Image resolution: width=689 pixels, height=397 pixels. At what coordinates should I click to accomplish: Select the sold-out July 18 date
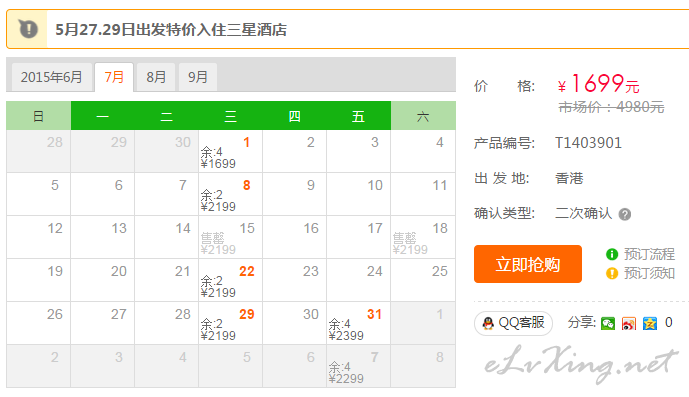coord(423,237)
